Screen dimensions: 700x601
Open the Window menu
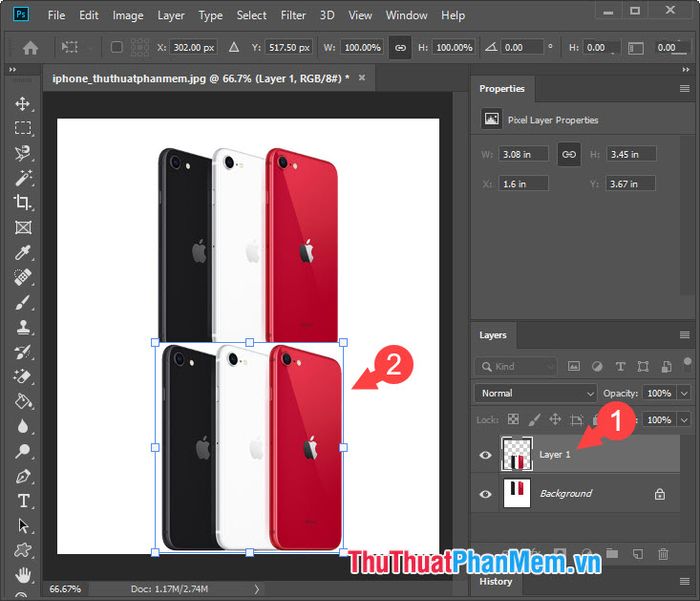point(406,15)
